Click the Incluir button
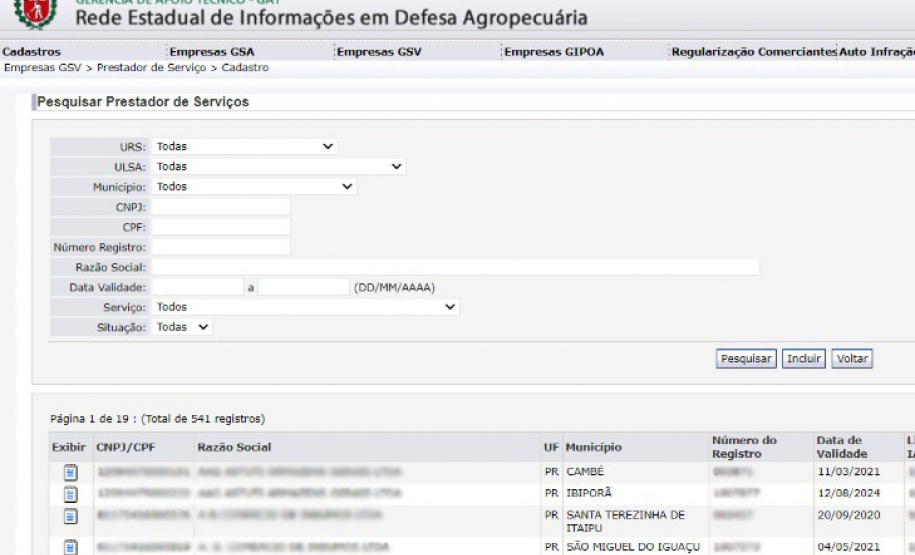915x555 pixels. coord(803,359)
